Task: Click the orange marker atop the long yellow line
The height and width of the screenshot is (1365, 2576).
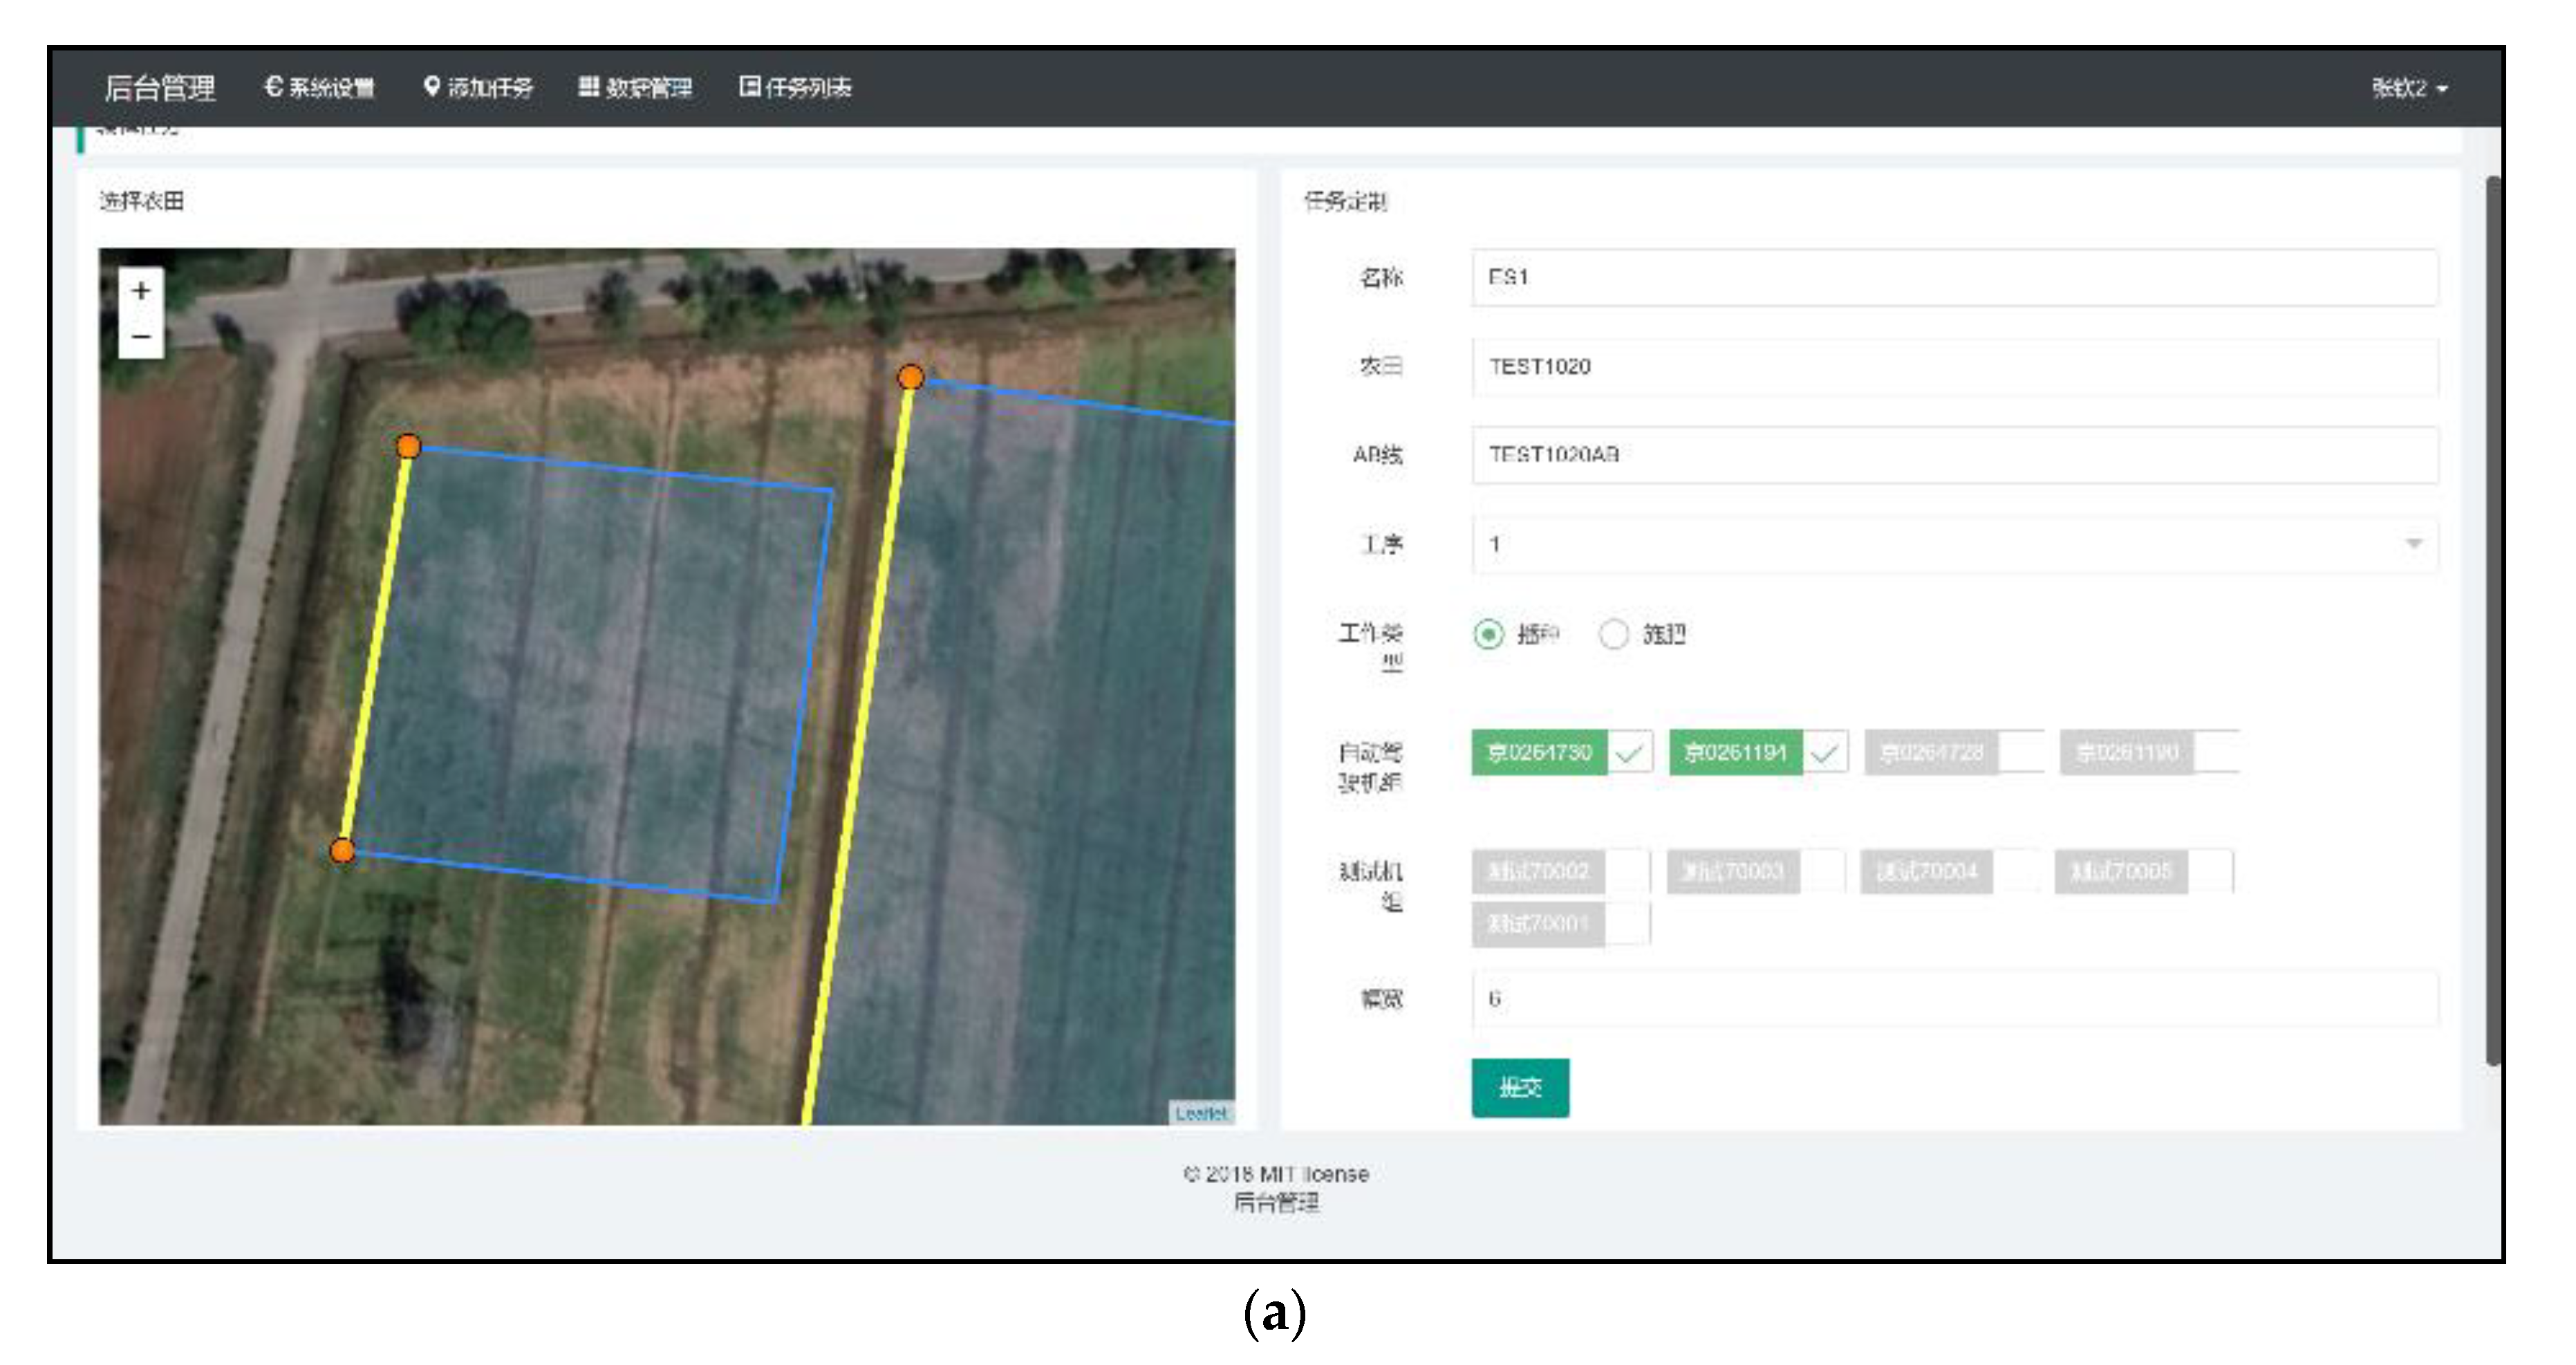Action: pos(910,377)
